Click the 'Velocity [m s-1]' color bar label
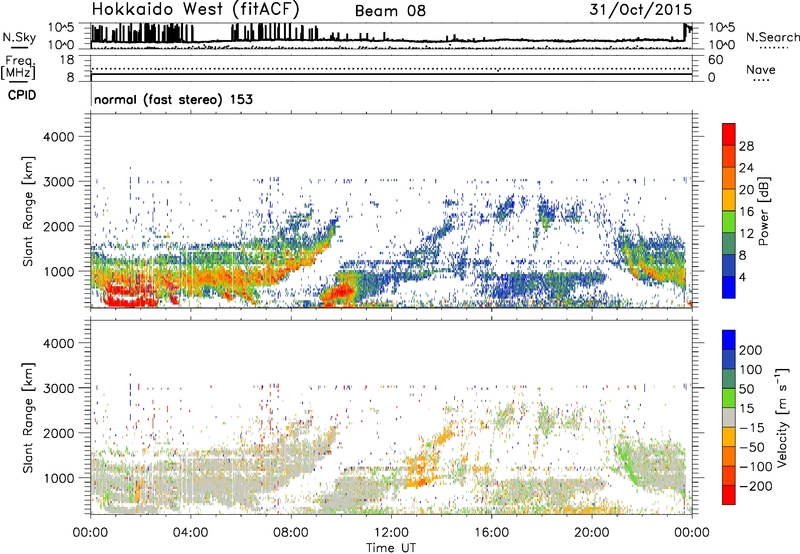 click(782, 417)
